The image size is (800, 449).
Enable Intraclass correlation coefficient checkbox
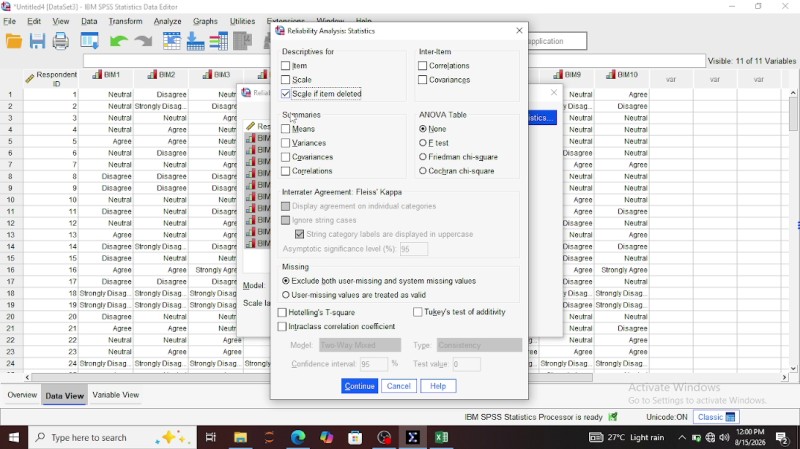coord(282,326)
